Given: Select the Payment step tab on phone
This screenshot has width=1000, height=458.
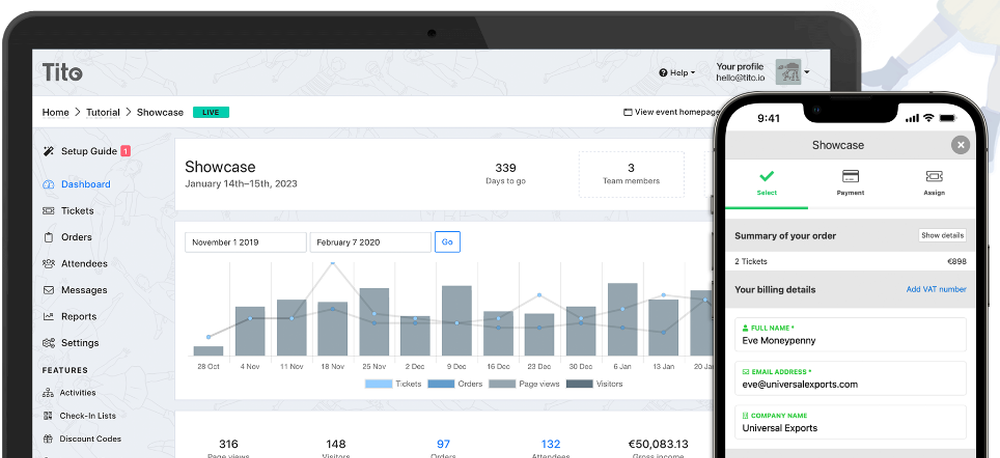Looking at the screenshot, I should [850, 182].
